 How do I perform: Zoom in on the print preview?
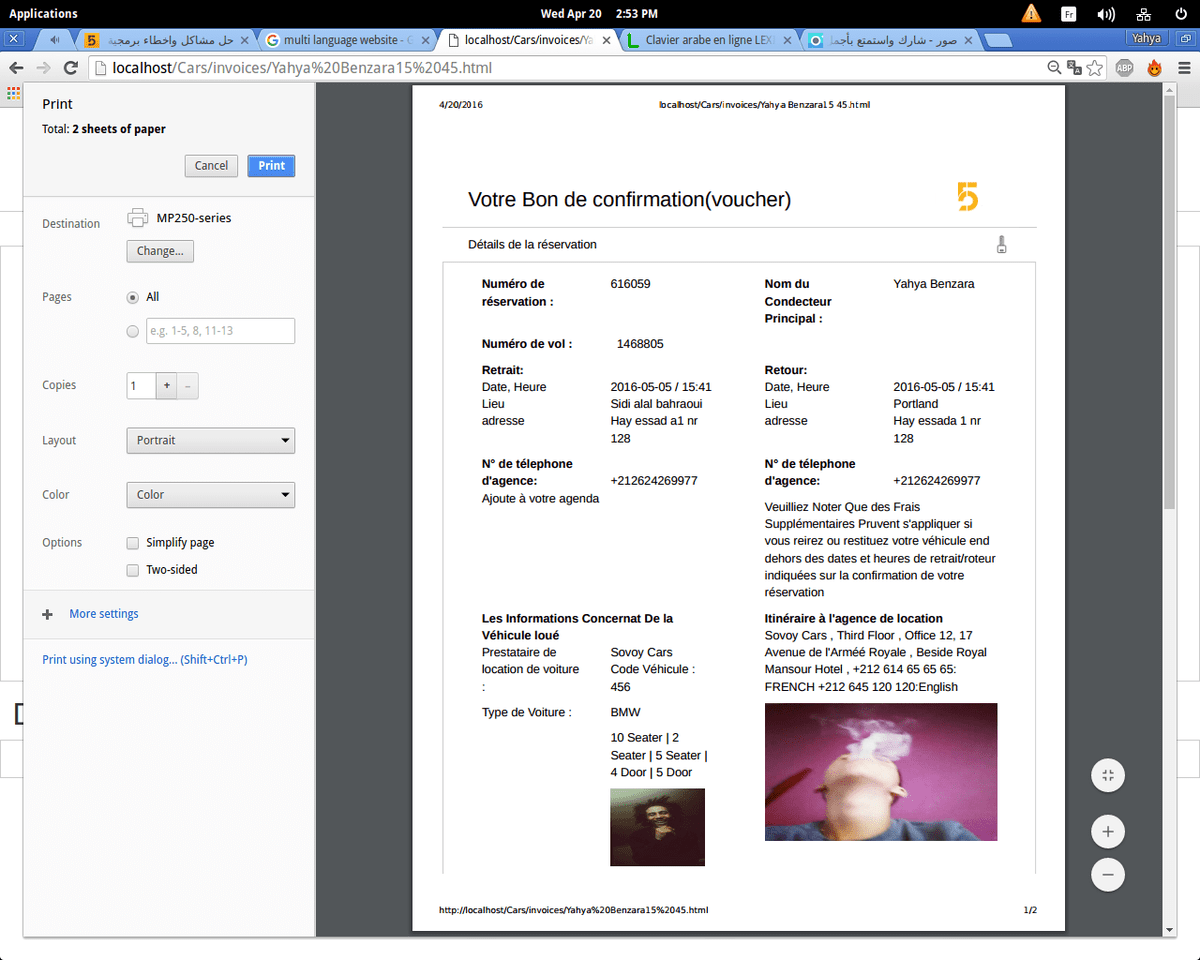pos(1107,831)
